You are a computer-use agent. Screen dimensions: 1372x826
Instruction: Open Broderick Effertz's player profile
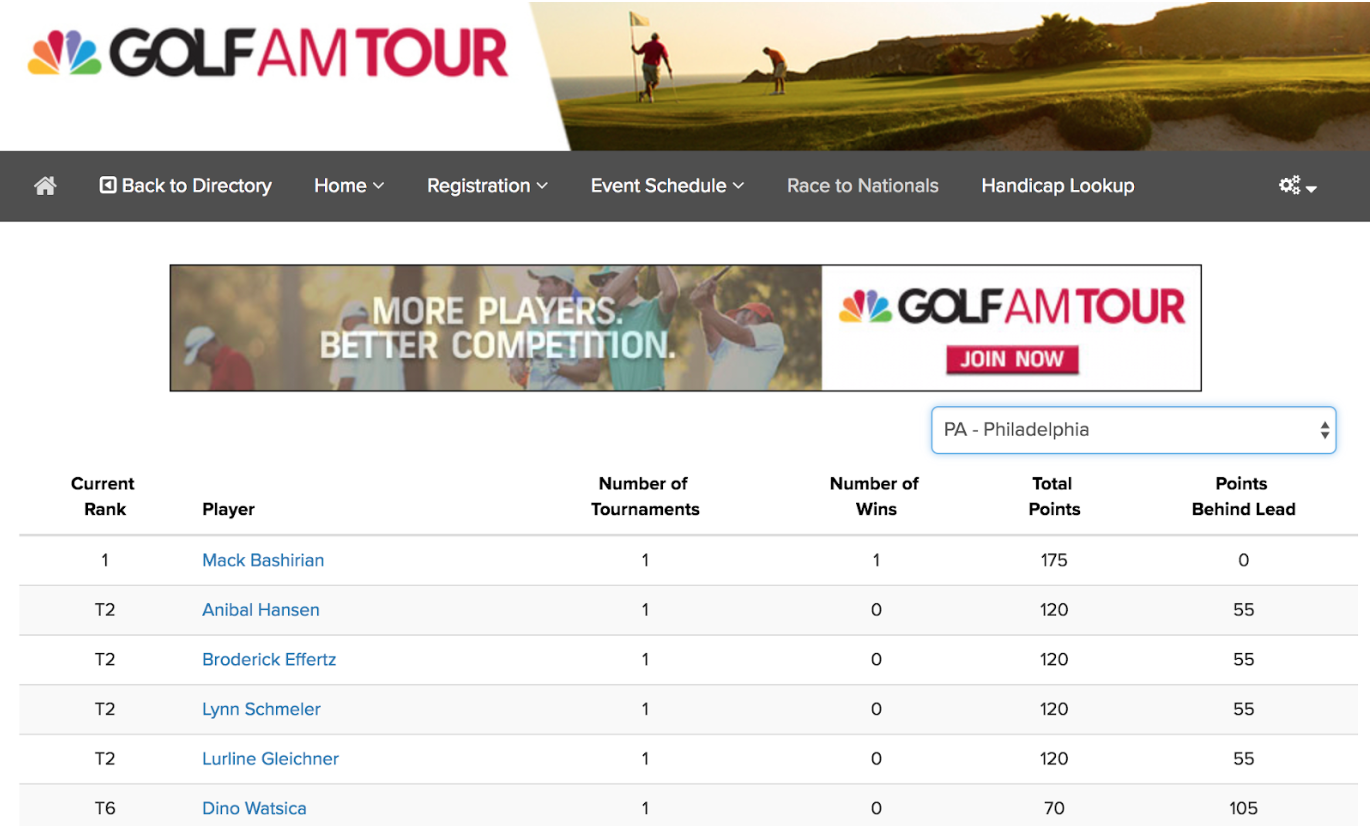(x=269, y=660)
